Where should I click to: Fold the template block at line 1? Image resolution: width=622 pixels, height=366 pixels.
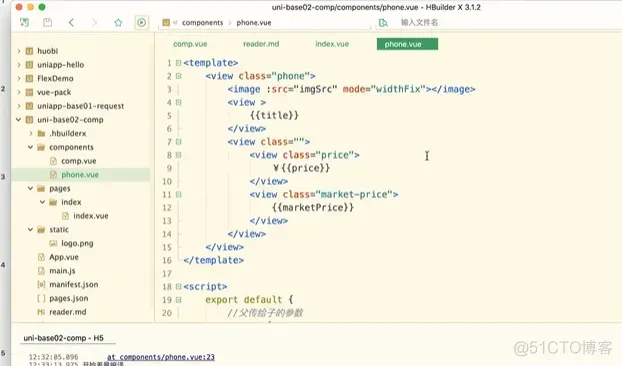tap(179, 63)
